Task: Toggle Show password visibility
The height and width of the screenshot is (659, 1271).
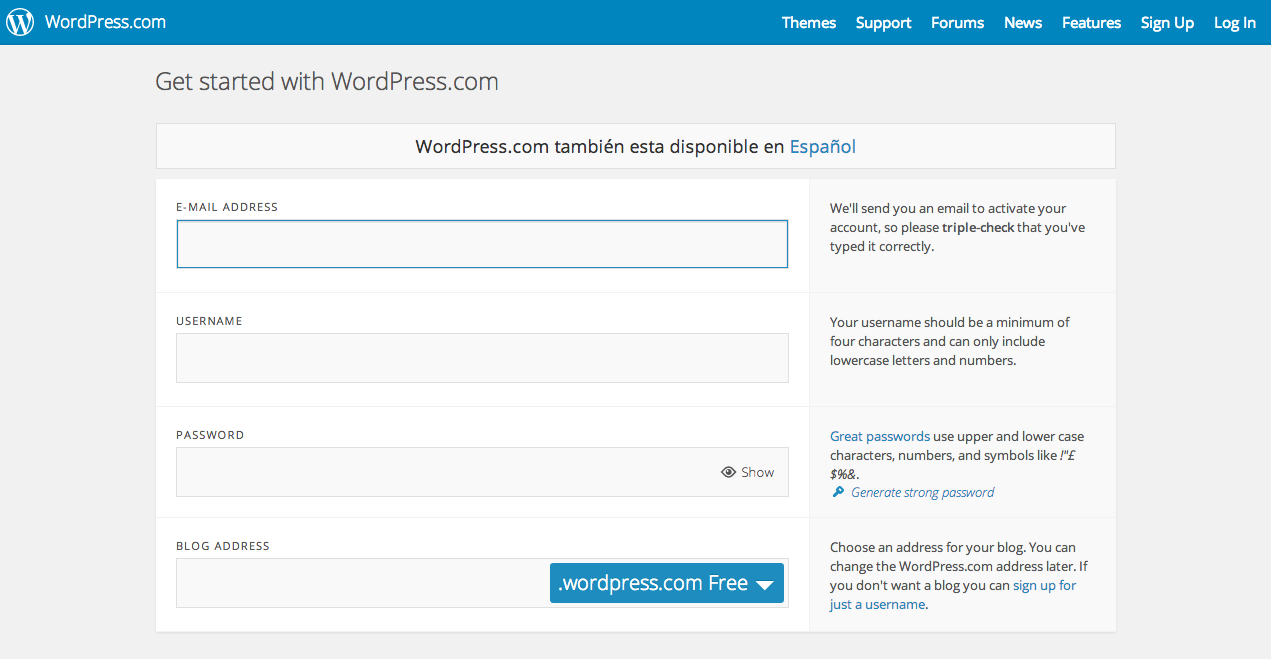Action: click(757, 472)
